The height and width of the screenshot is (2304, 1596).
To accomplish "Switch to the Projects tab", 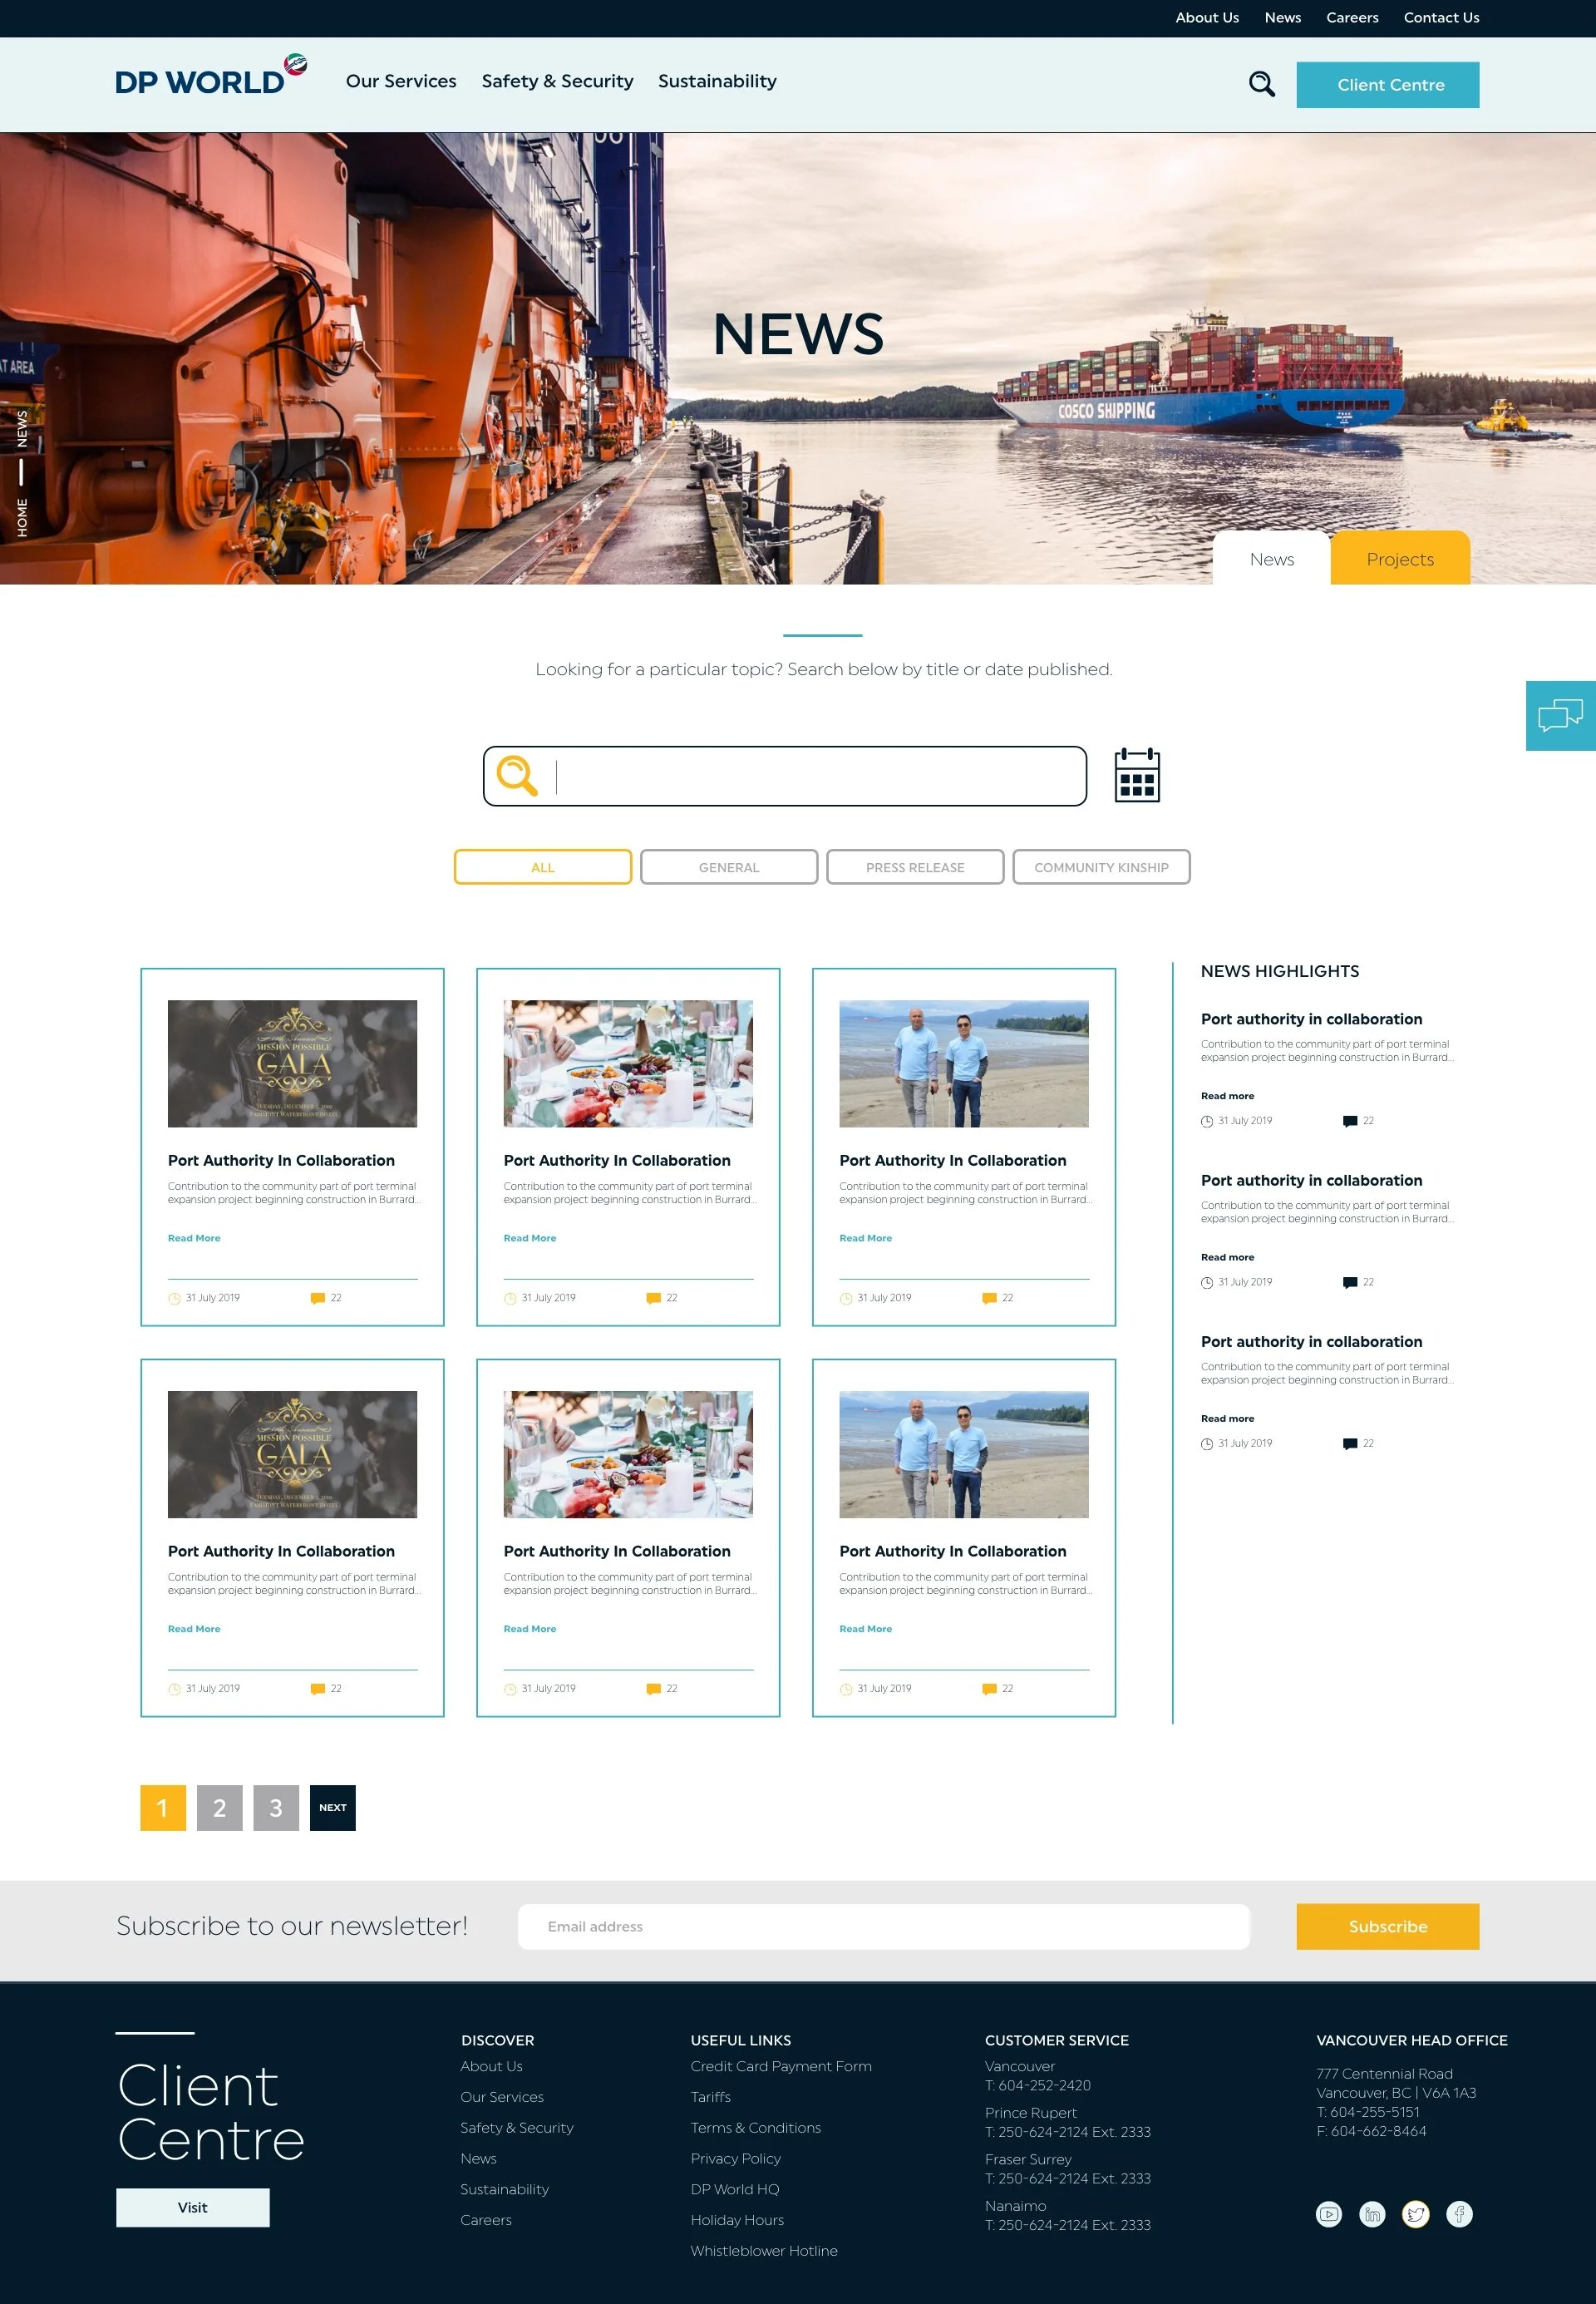I will click(x=1400, y=558).
